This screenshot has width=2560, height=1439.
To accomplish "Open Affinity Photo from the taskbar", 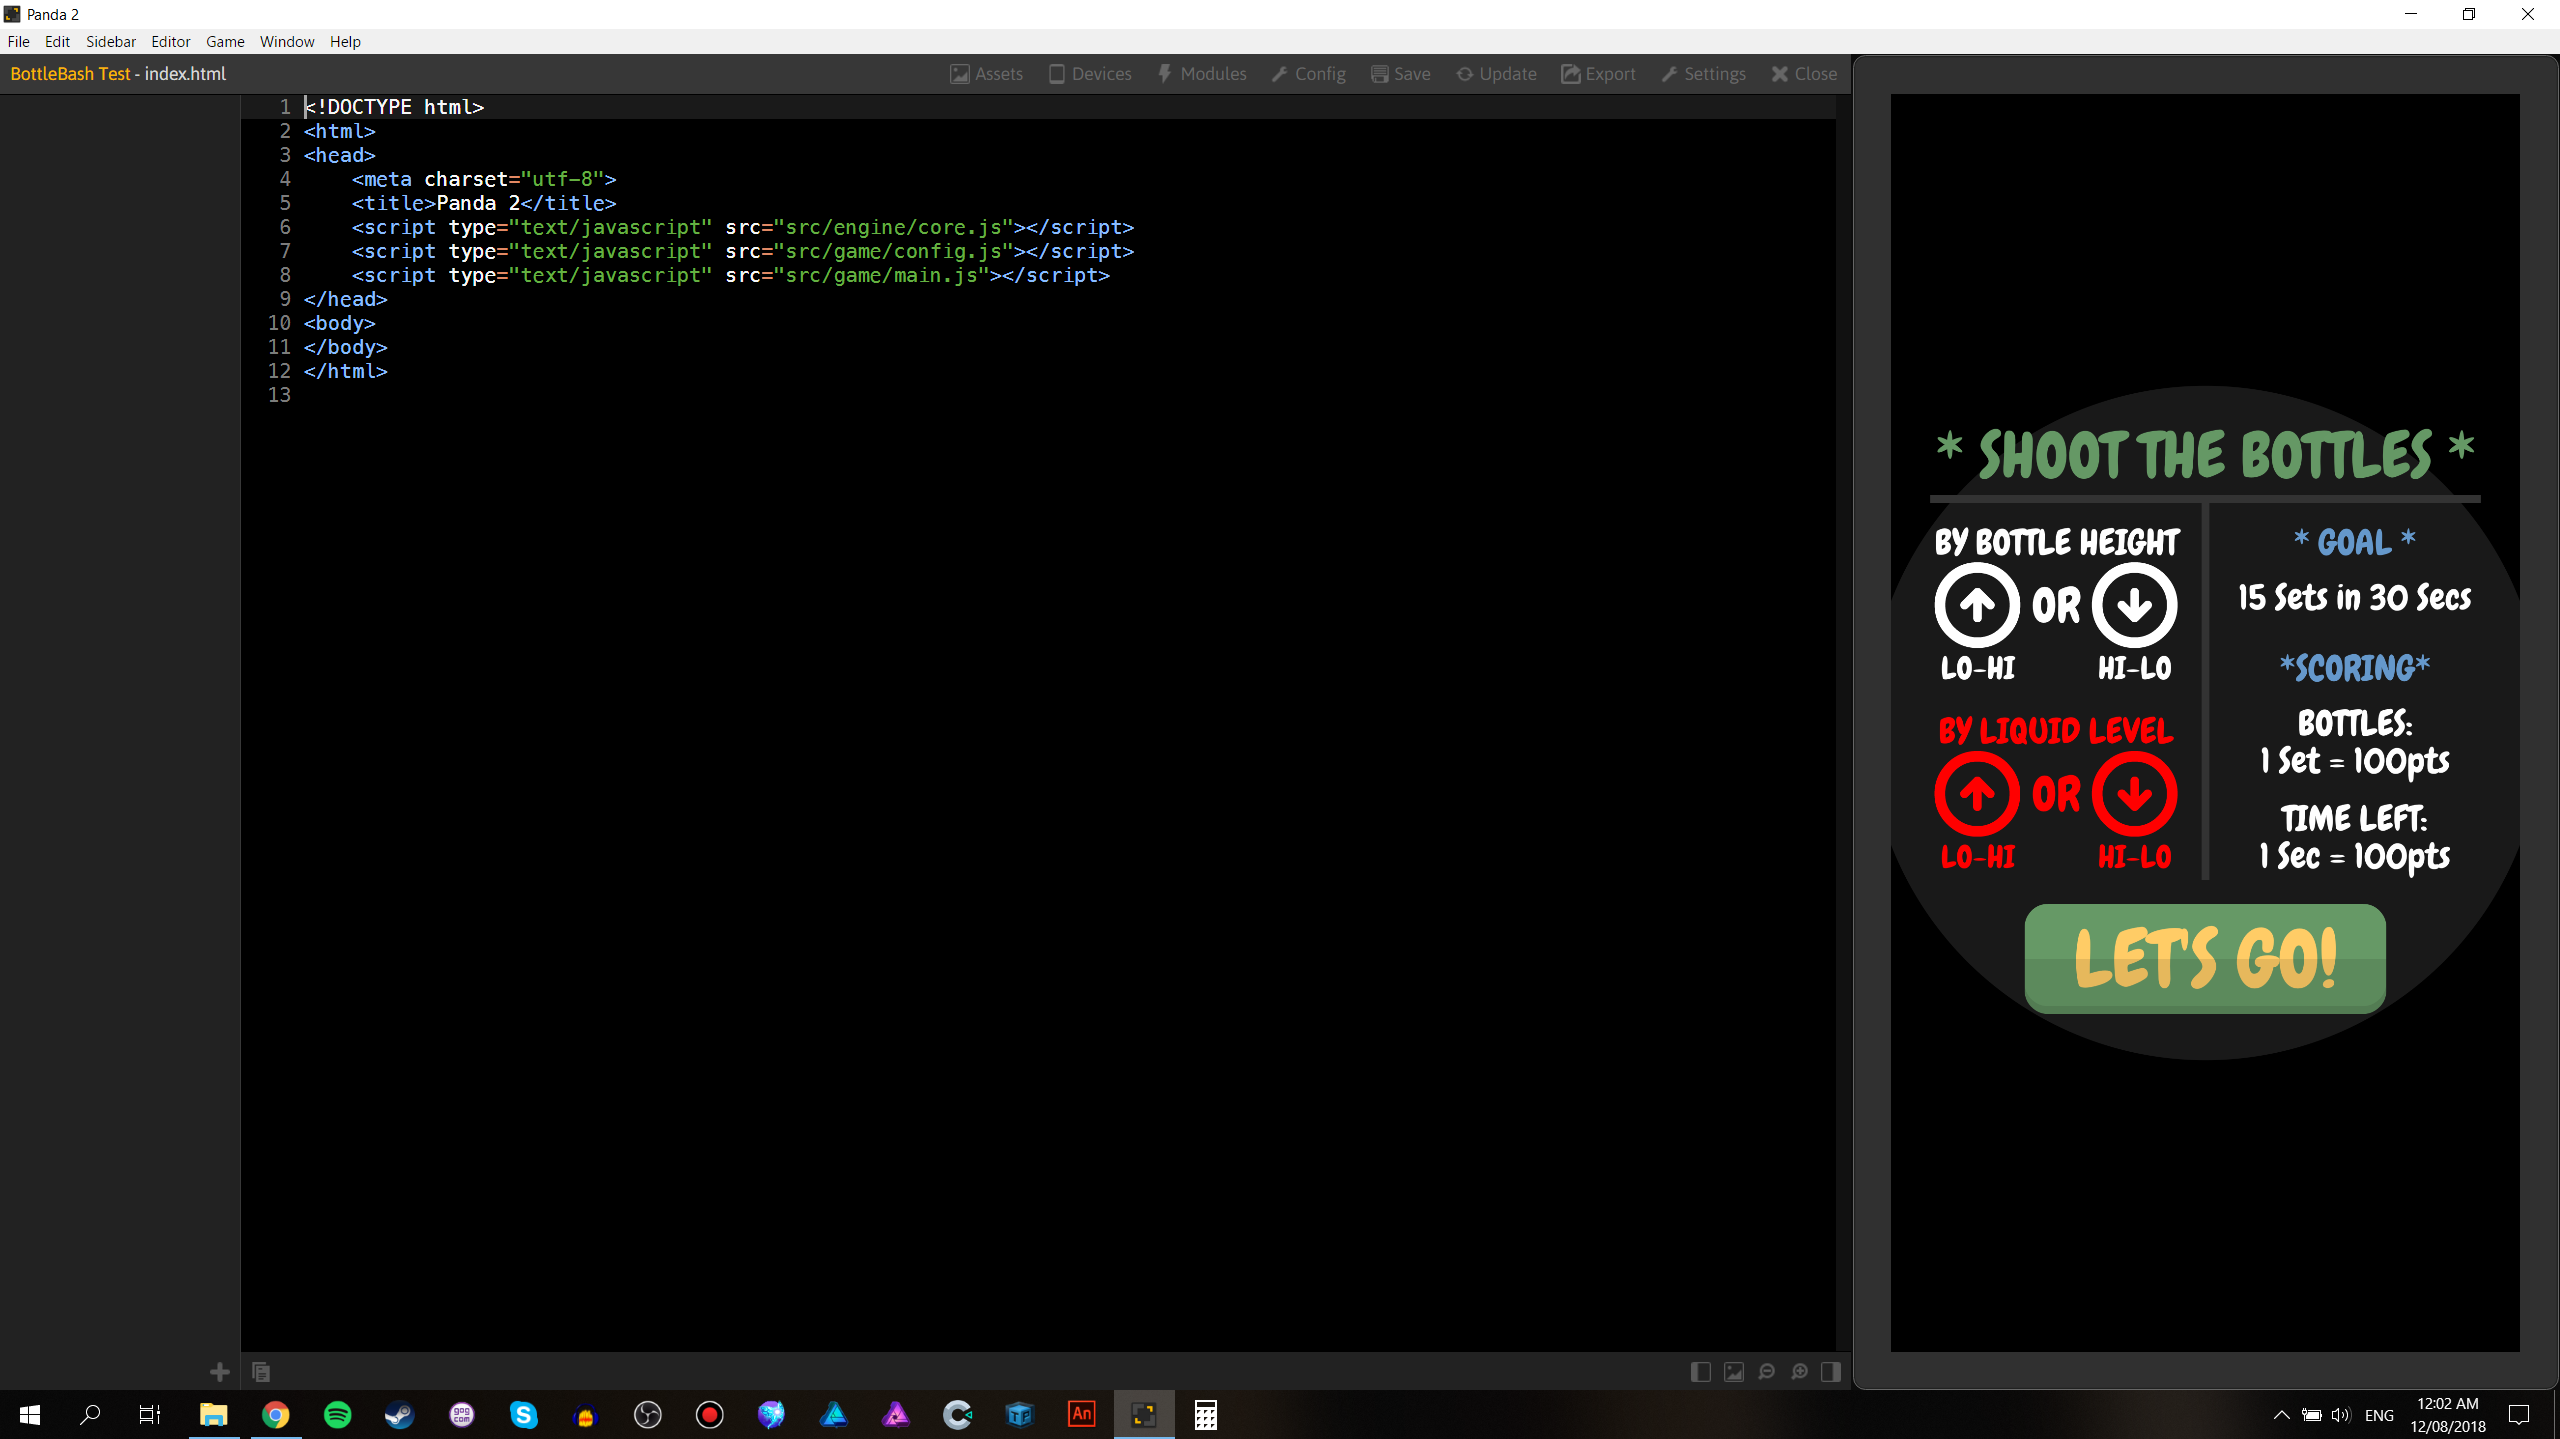I will (x=895, y=1415).
